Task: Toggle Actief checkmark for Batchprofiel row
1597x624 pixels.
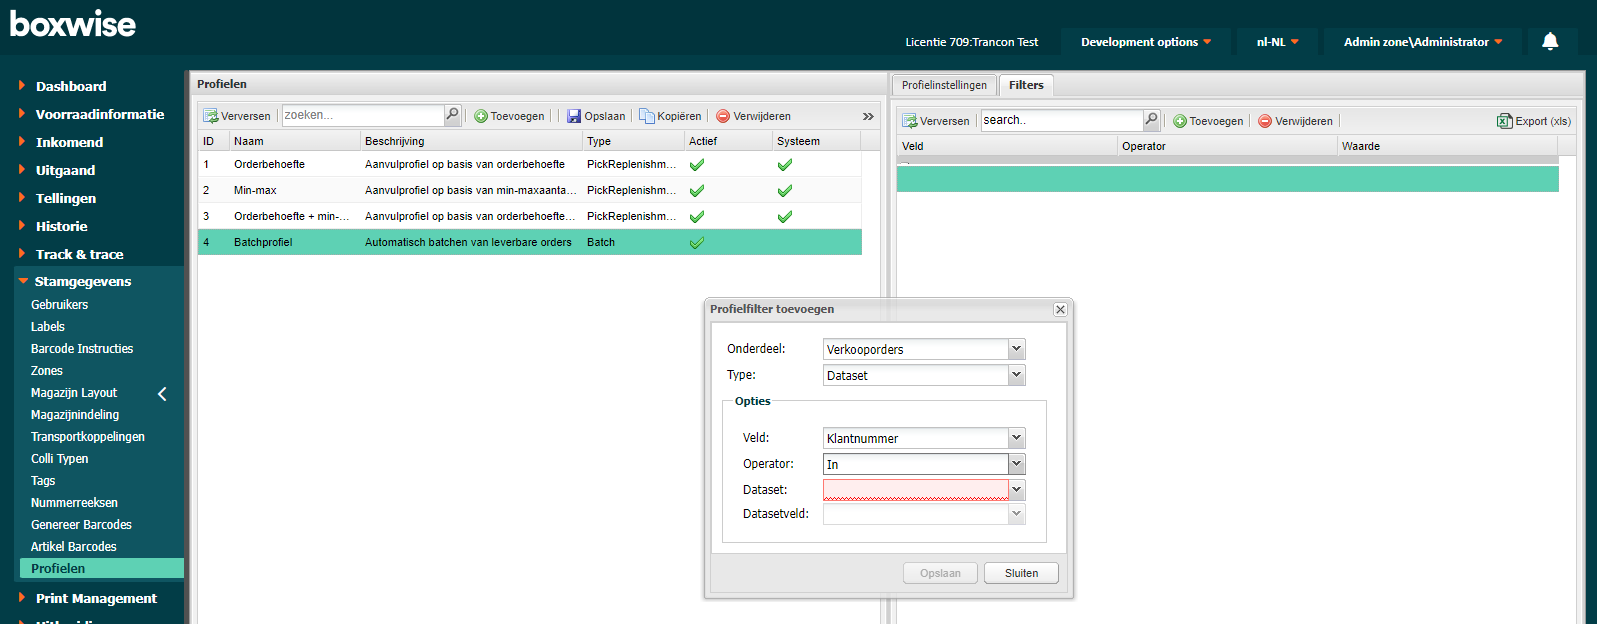Action: click(697, 242)
